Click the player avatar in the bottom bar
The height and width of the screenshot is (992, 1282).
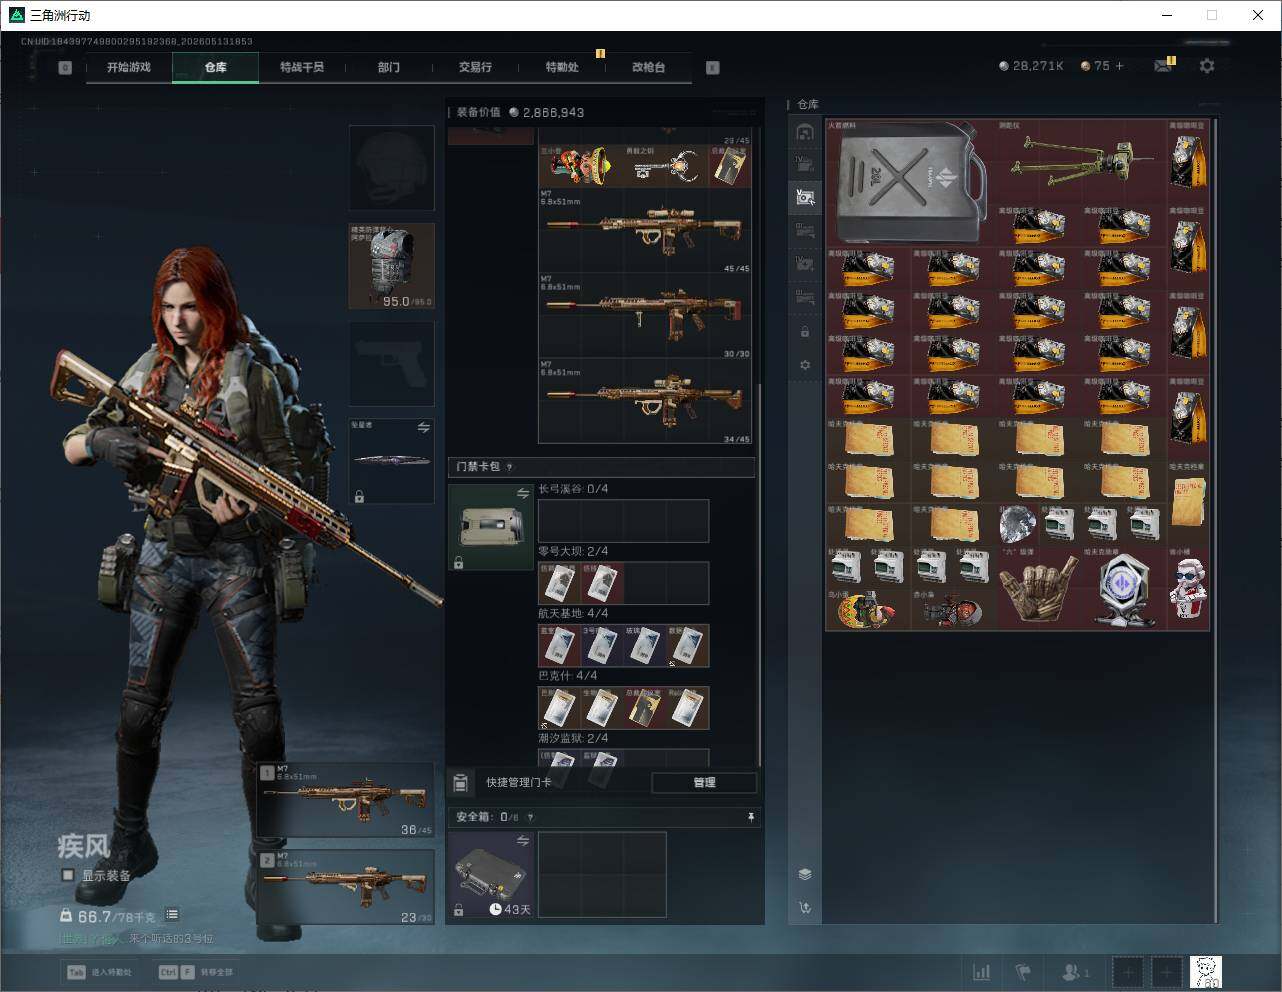coord(1206,971)
